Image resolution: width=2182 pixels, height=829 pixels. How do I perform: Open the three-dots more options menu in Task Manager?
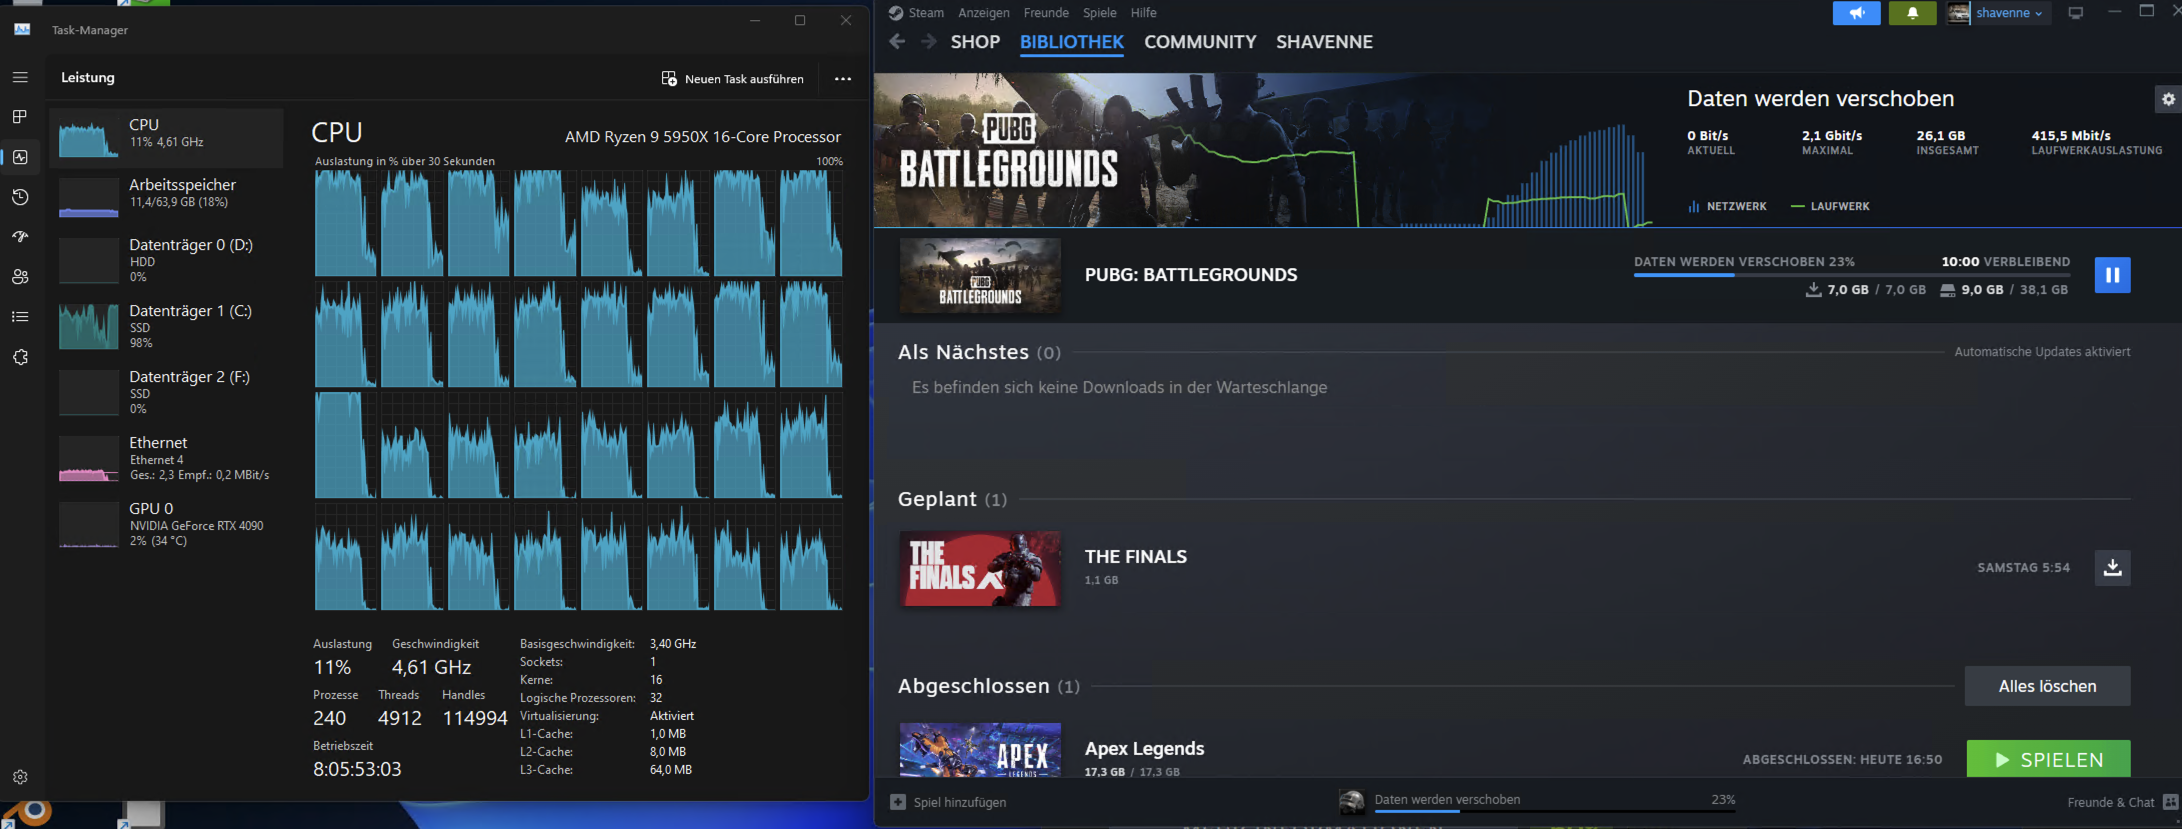pos(843,79)
